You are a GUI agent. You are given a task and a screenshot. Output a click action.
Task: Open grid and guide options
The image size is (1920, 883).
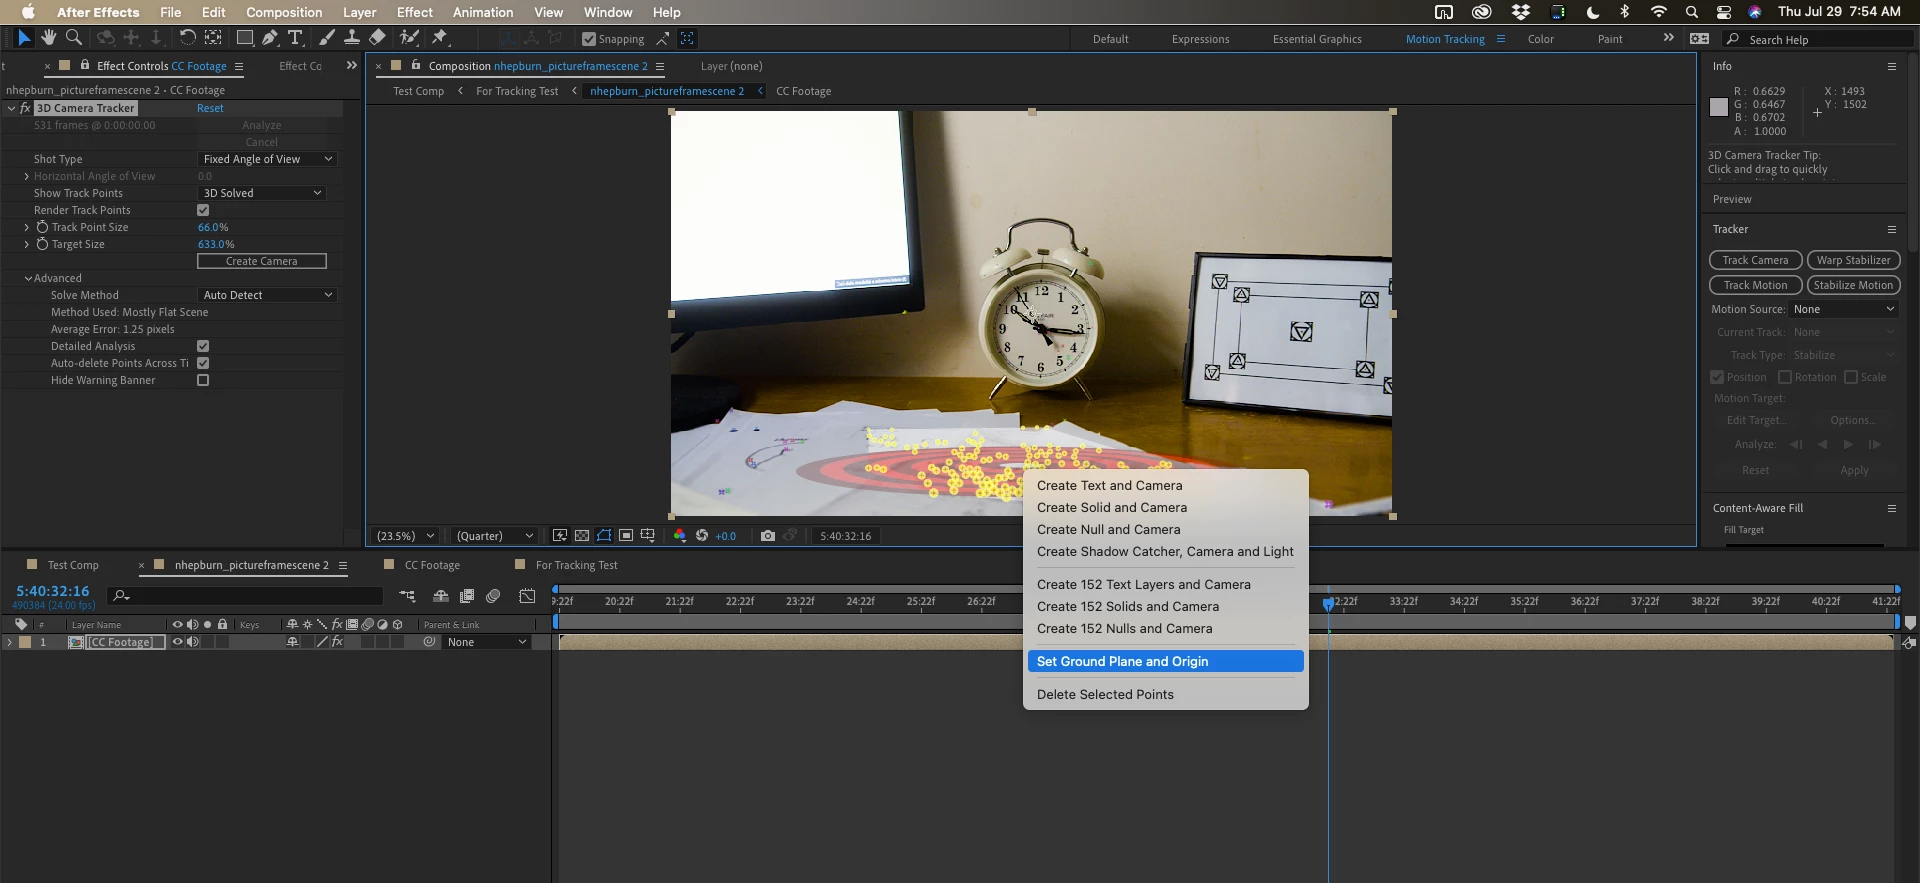(648, 536)
